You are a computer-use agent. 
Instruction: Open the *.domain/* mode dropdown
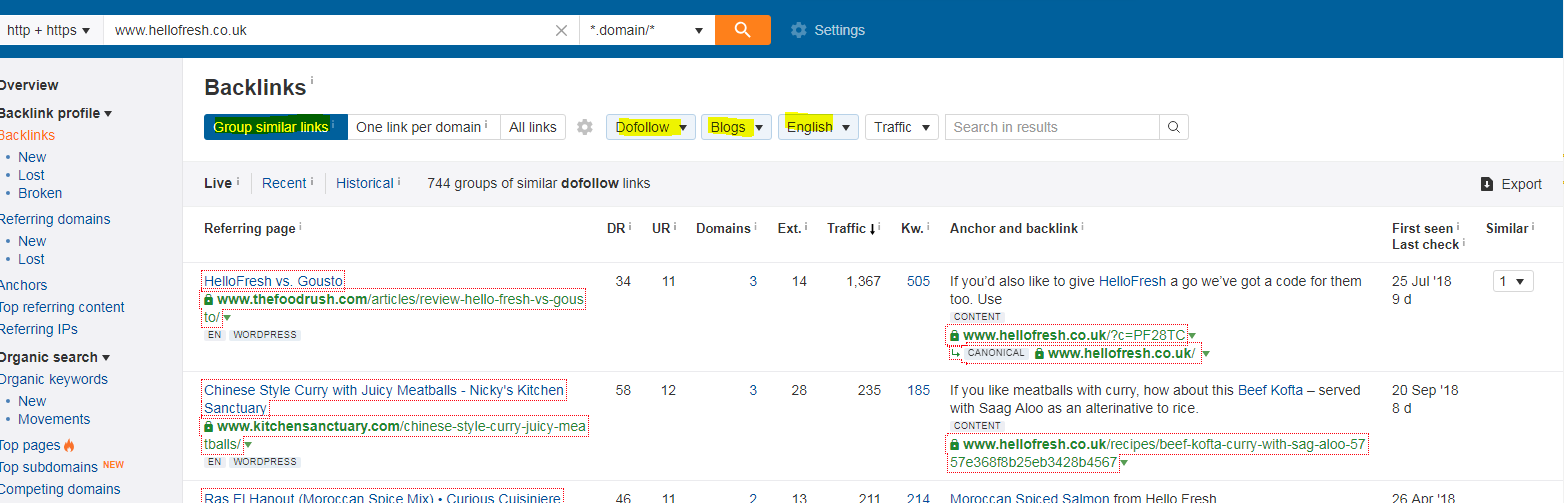[x=647, y=30]
